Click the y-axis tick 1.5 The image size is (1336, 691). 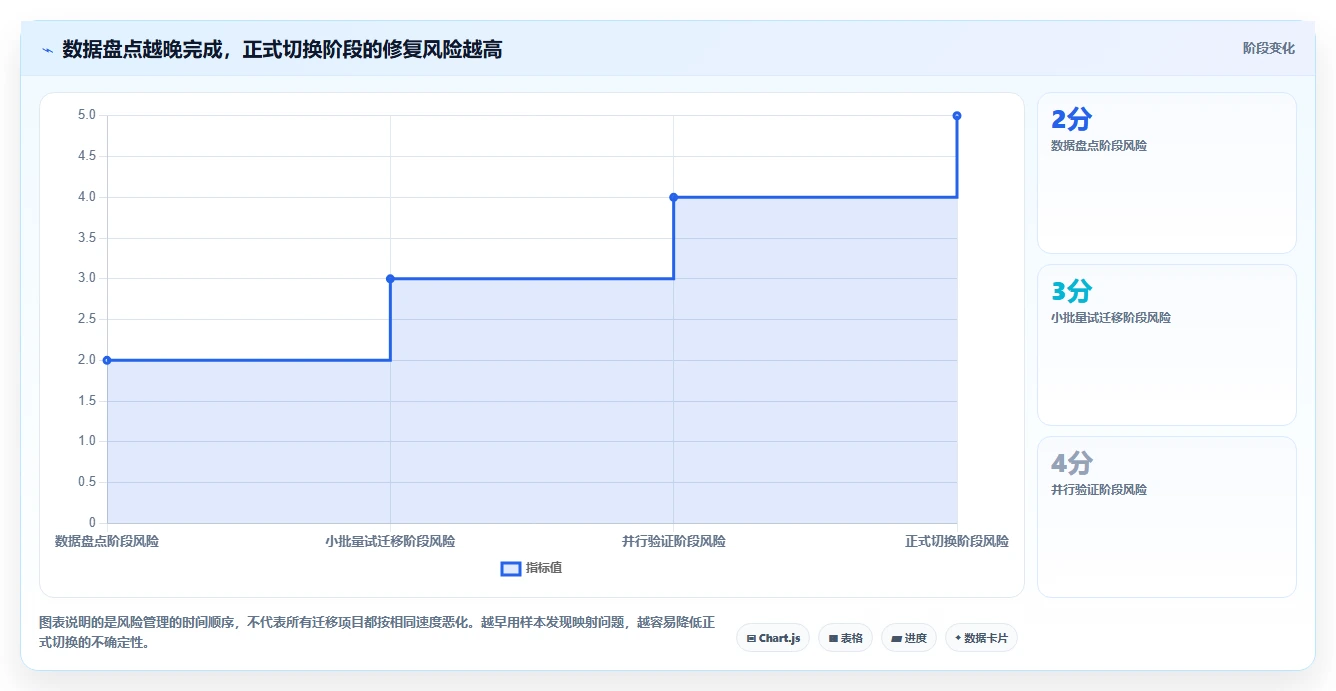pos(86,401)
